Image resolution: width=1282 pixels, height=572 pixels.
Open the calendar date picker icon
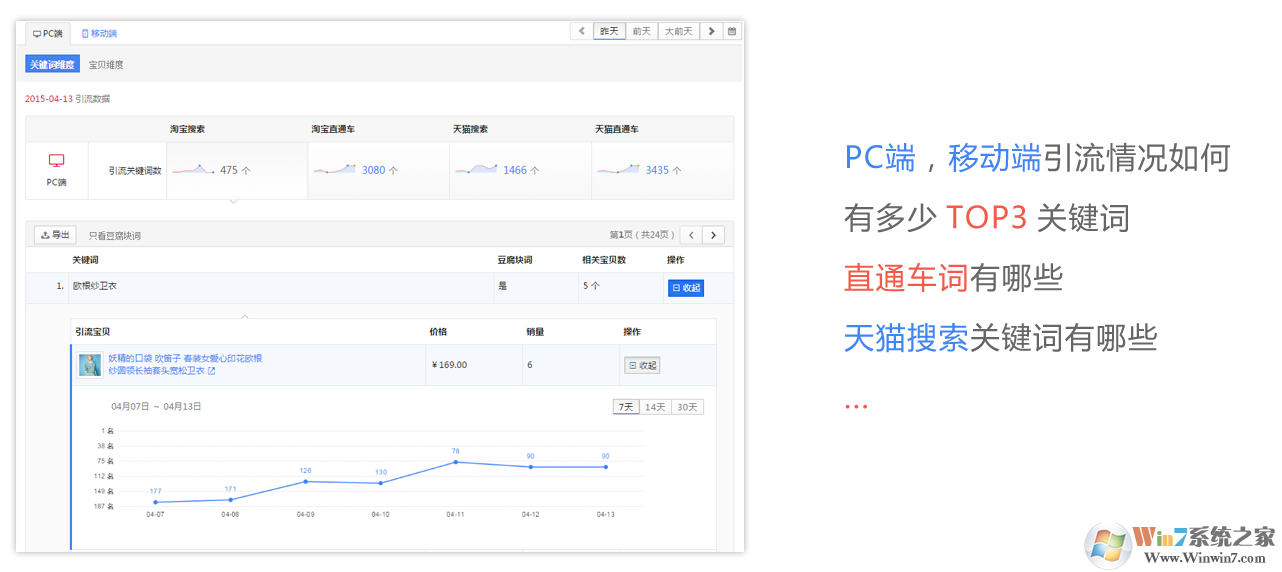coord(733,31)
